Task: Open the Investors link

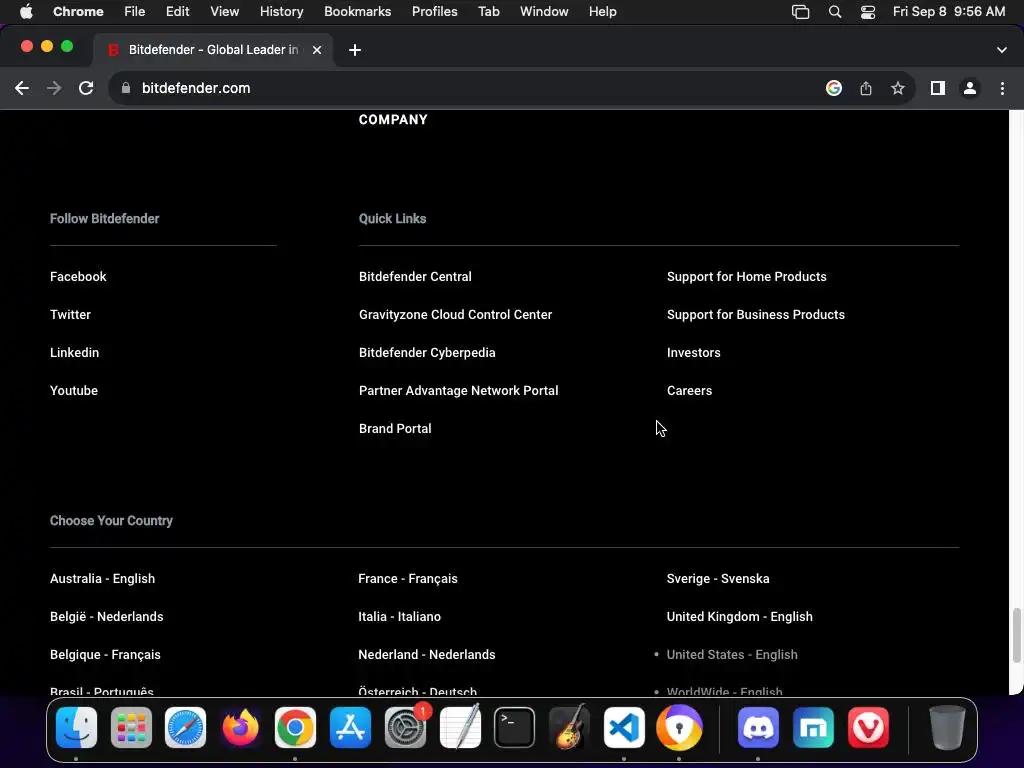Action: click(x=694, y=353)
